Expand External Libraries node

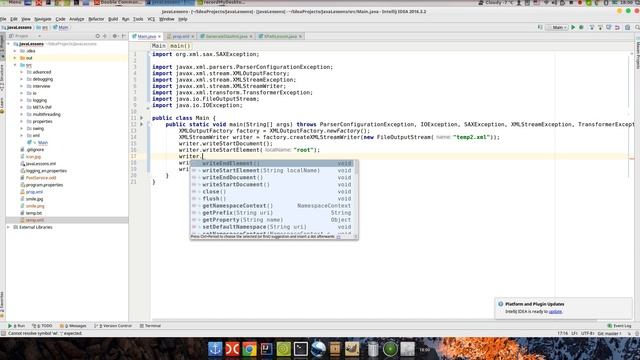point(9,227)
